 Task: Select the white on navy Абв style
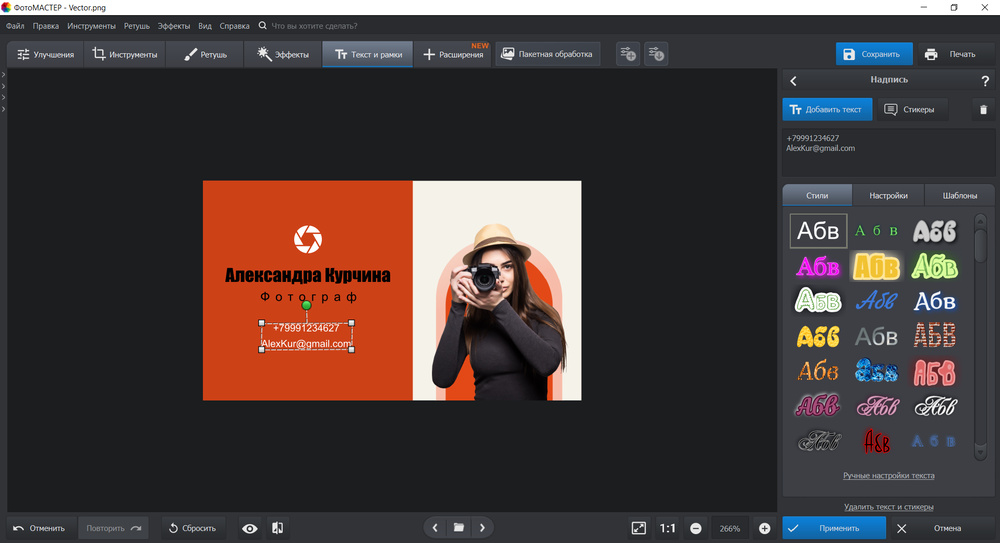(934, 301)
